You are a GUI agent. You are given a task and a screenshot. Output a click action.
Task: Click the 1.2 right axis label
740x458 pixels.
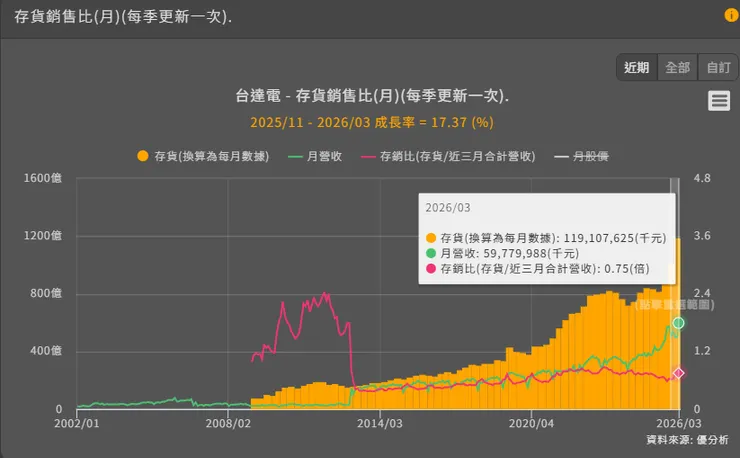pos(702,351)
